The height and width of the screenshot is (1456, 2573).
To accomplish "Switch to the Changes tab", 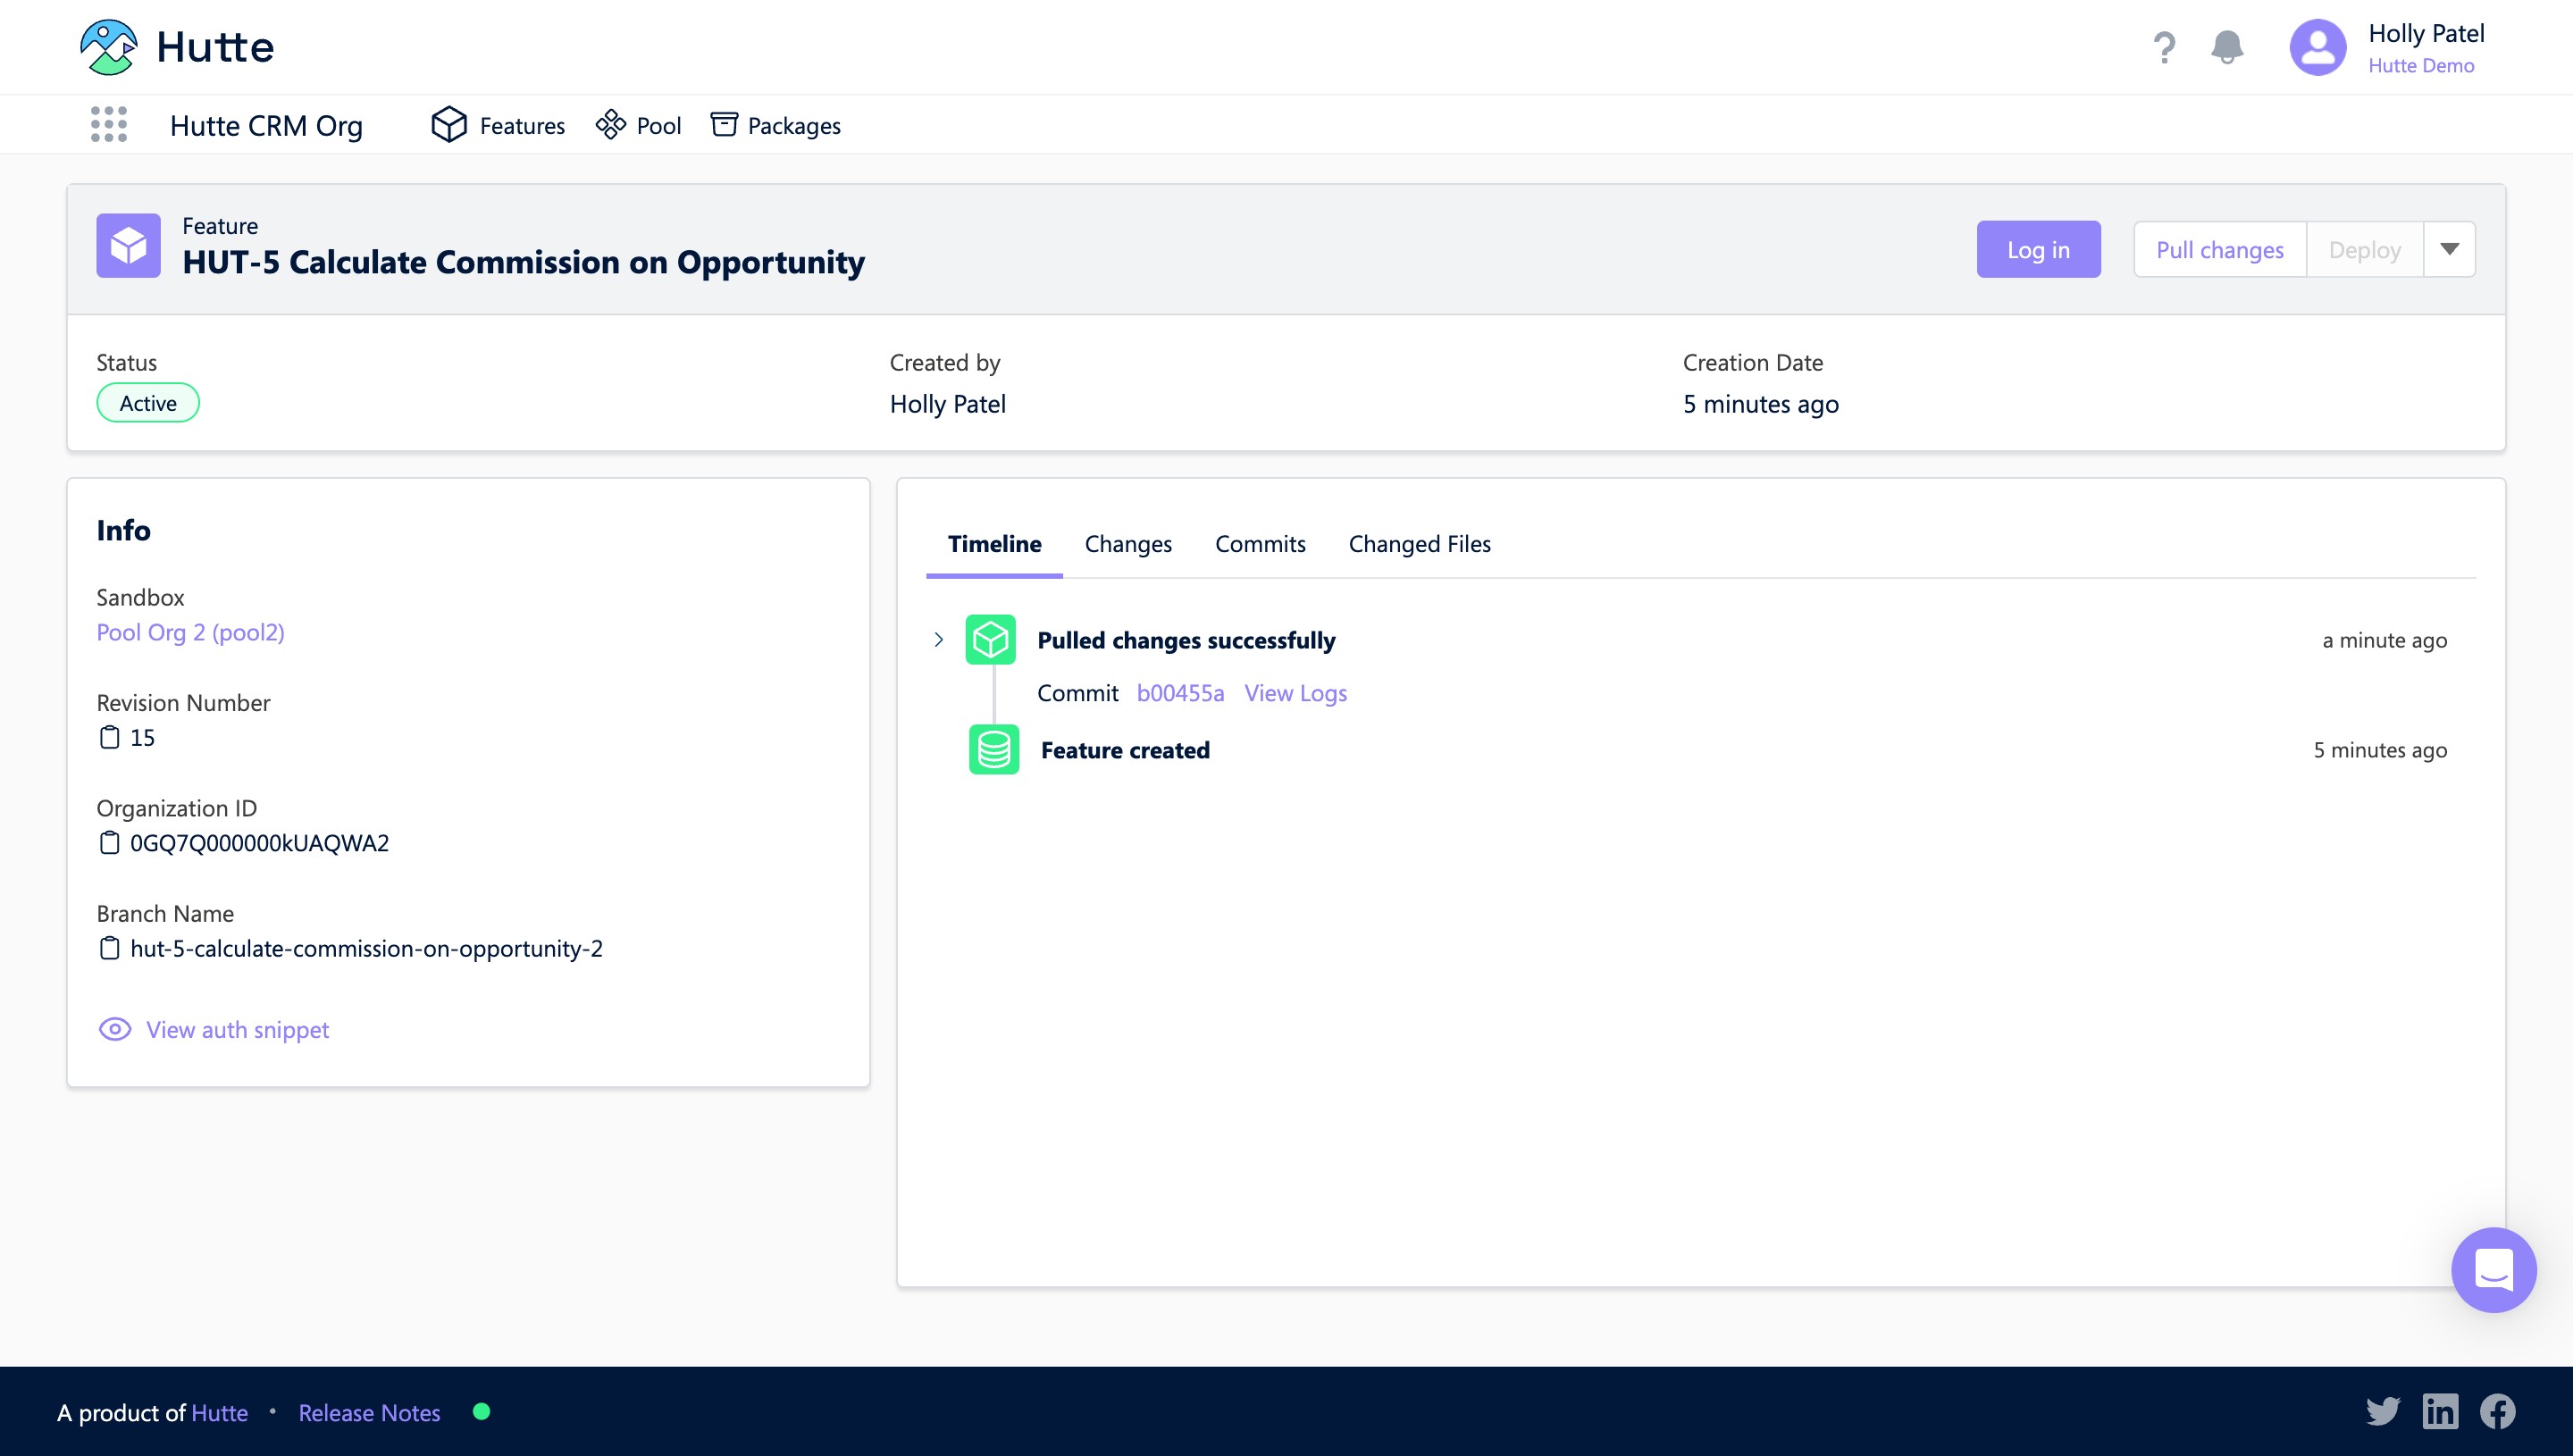I will (1127, 544).
